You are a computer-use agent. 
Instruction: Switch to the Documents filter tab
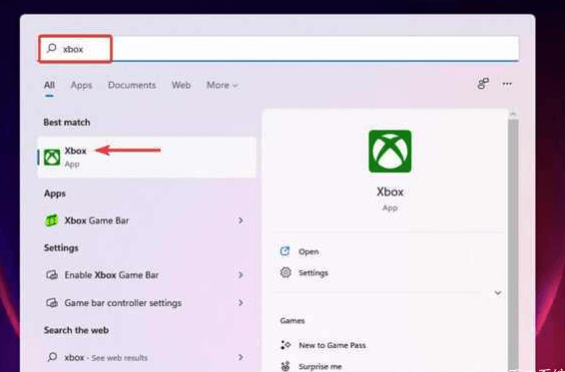(x=132, y=85)
